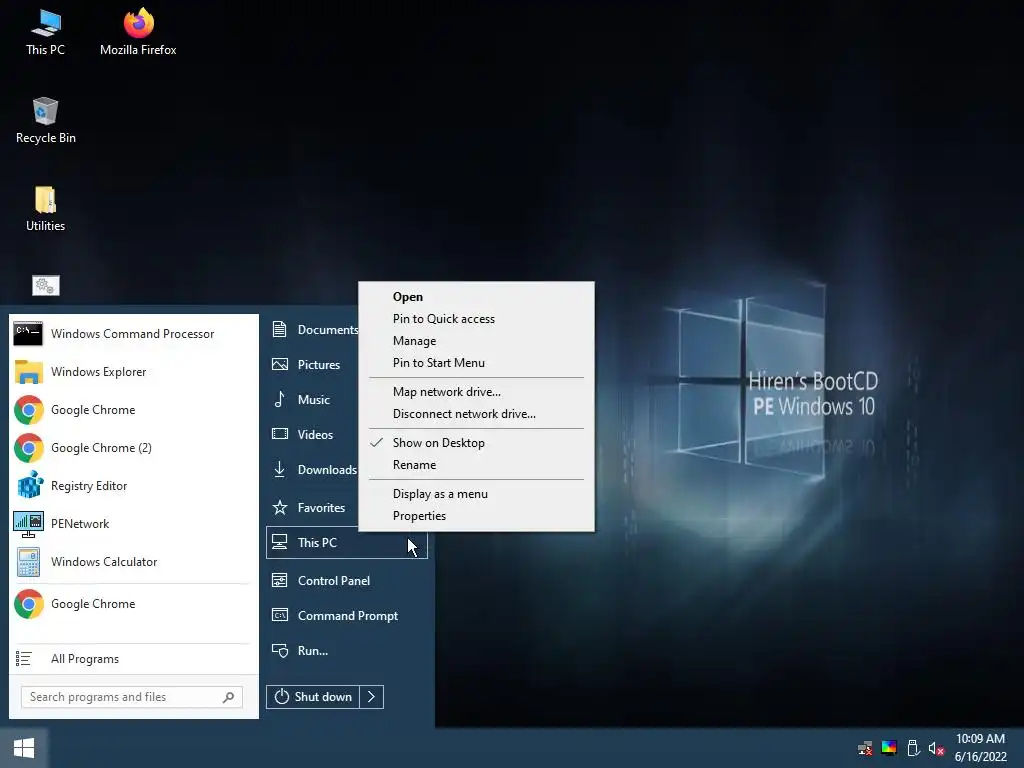Launch Windows Calculator

pyautogui.click(x=131, y=562)
